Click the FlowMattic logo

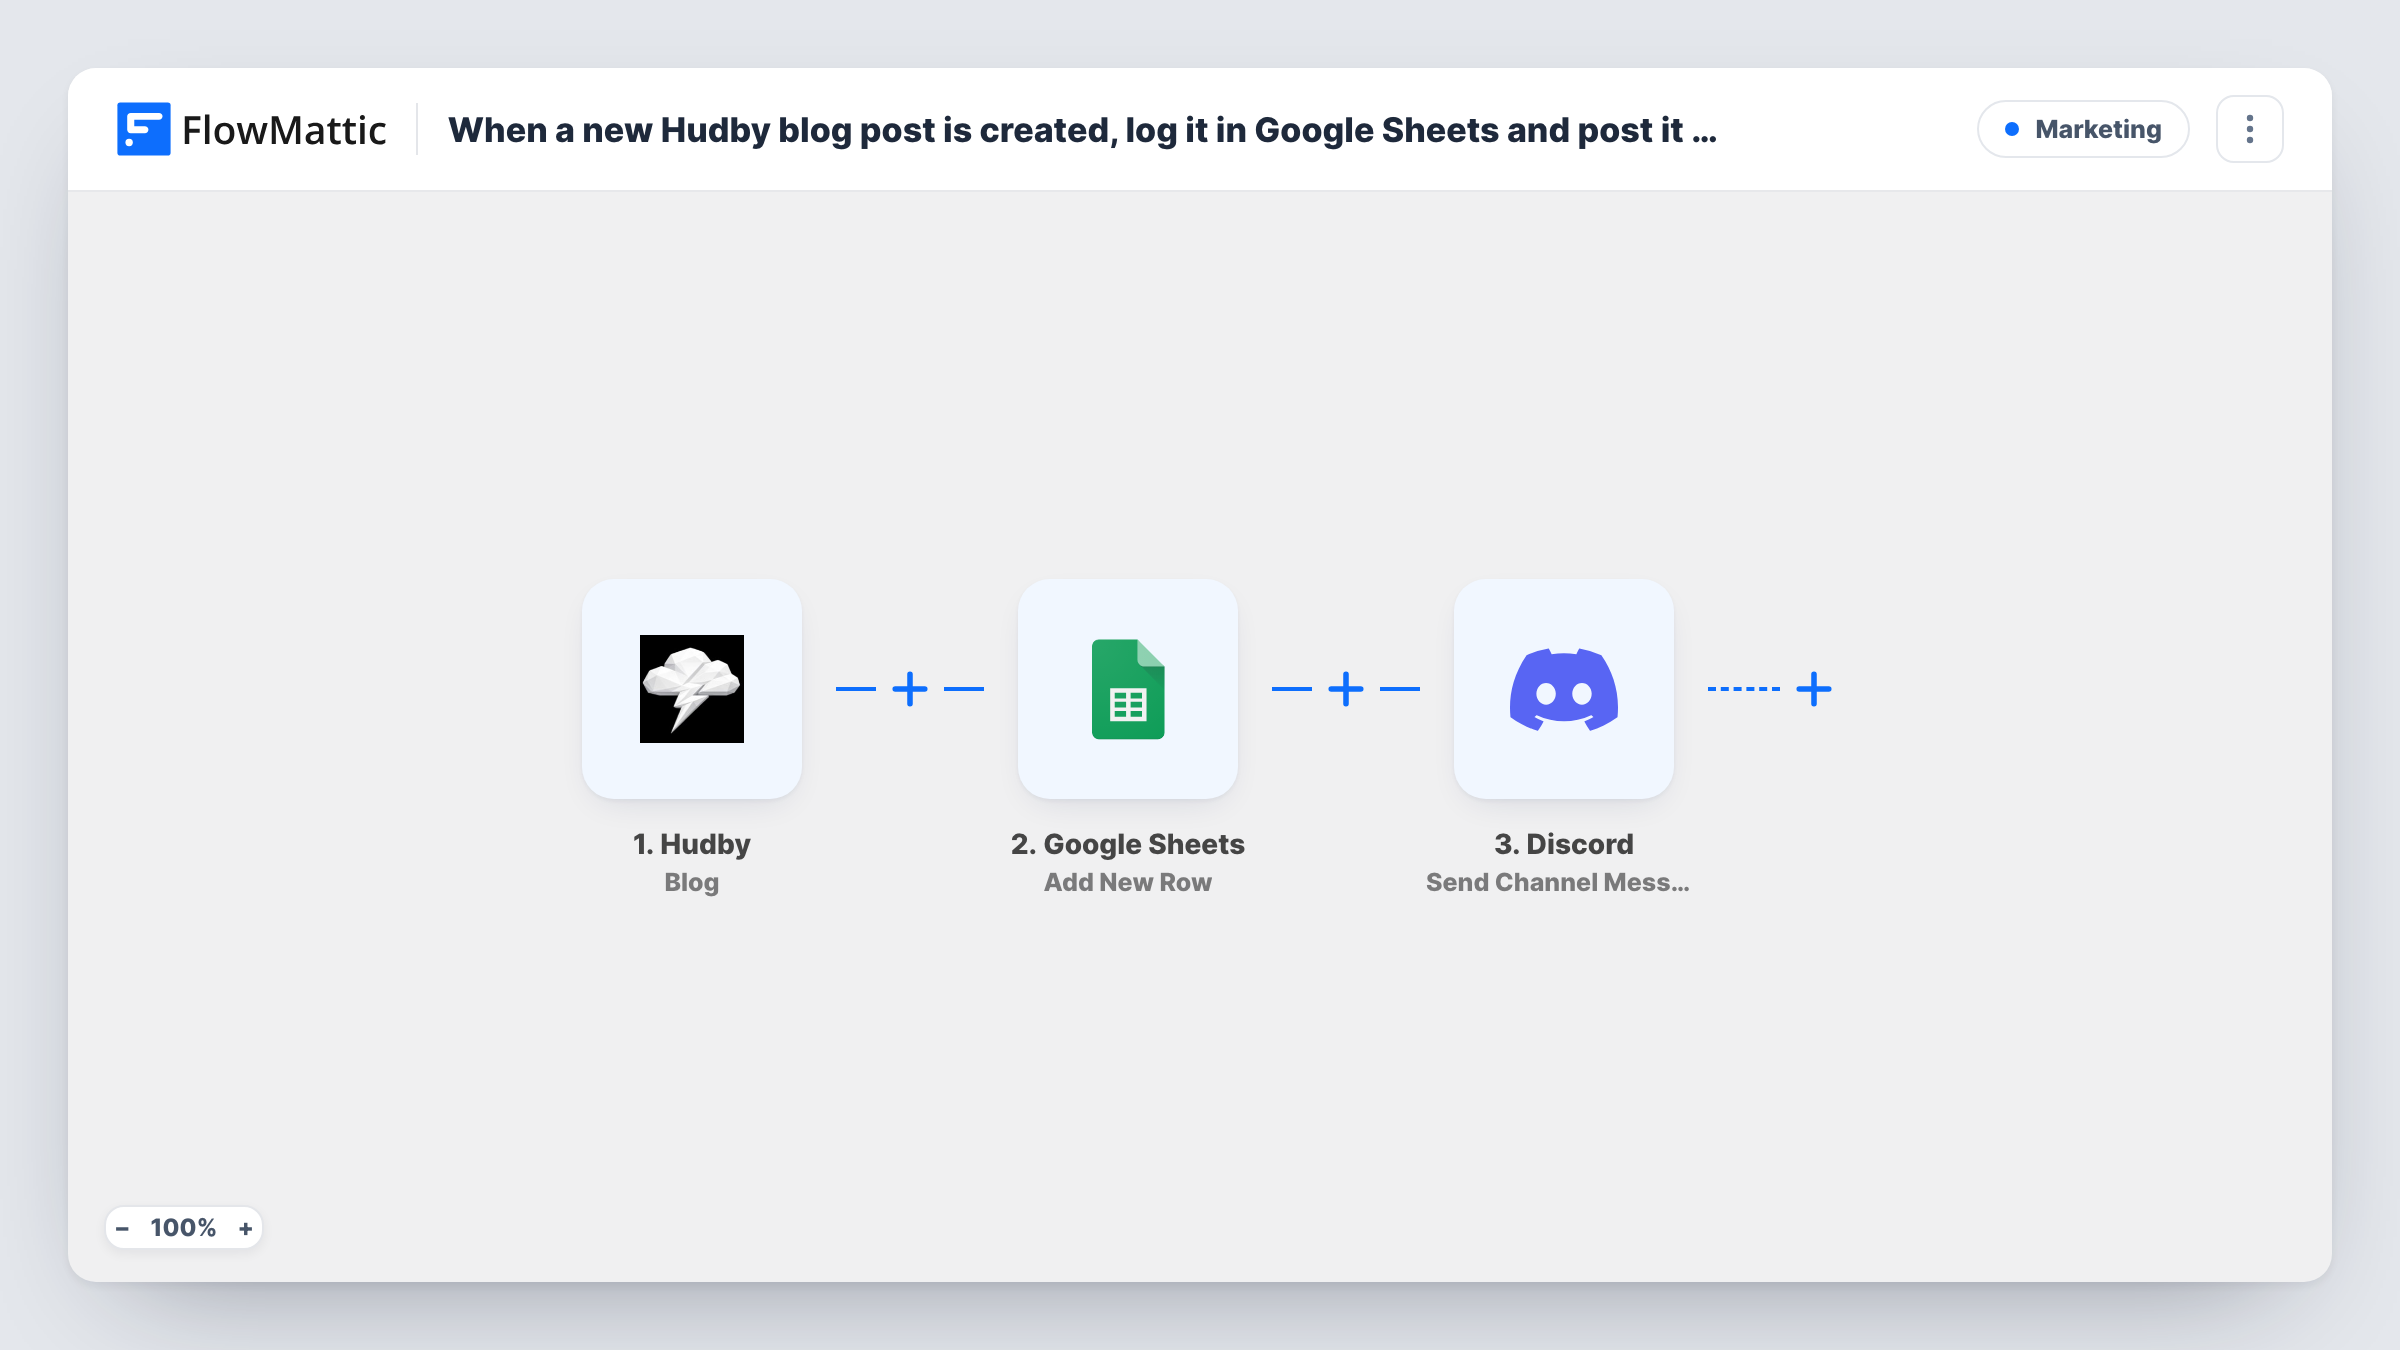coord(251,129)
